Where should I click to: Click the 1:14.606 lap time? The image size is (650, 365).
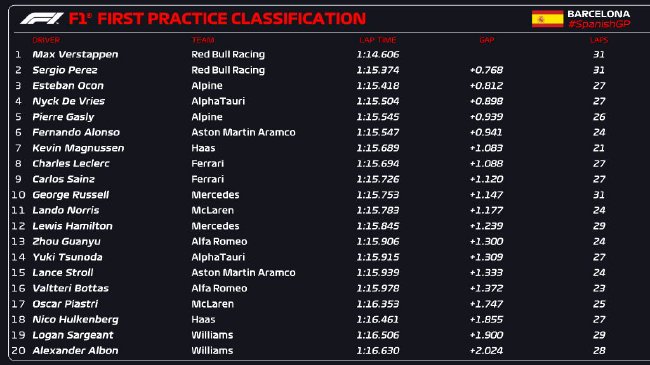pyautogui.click(x=378, y=54)
